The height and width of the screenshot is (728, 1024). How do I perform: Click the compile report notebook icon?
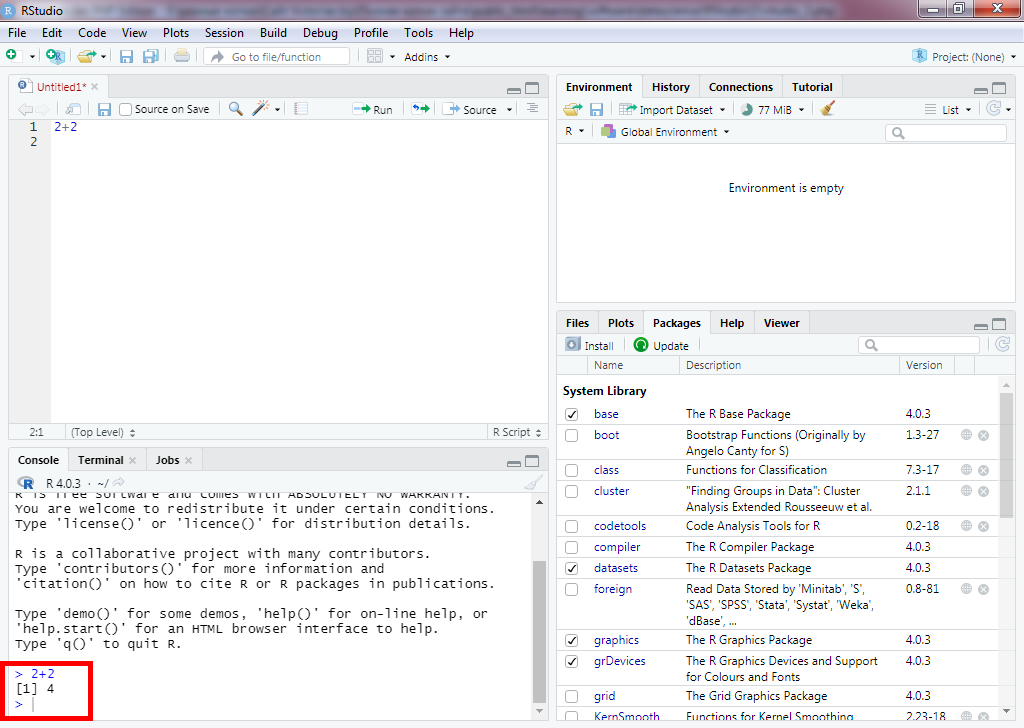(x=301, y=109)
